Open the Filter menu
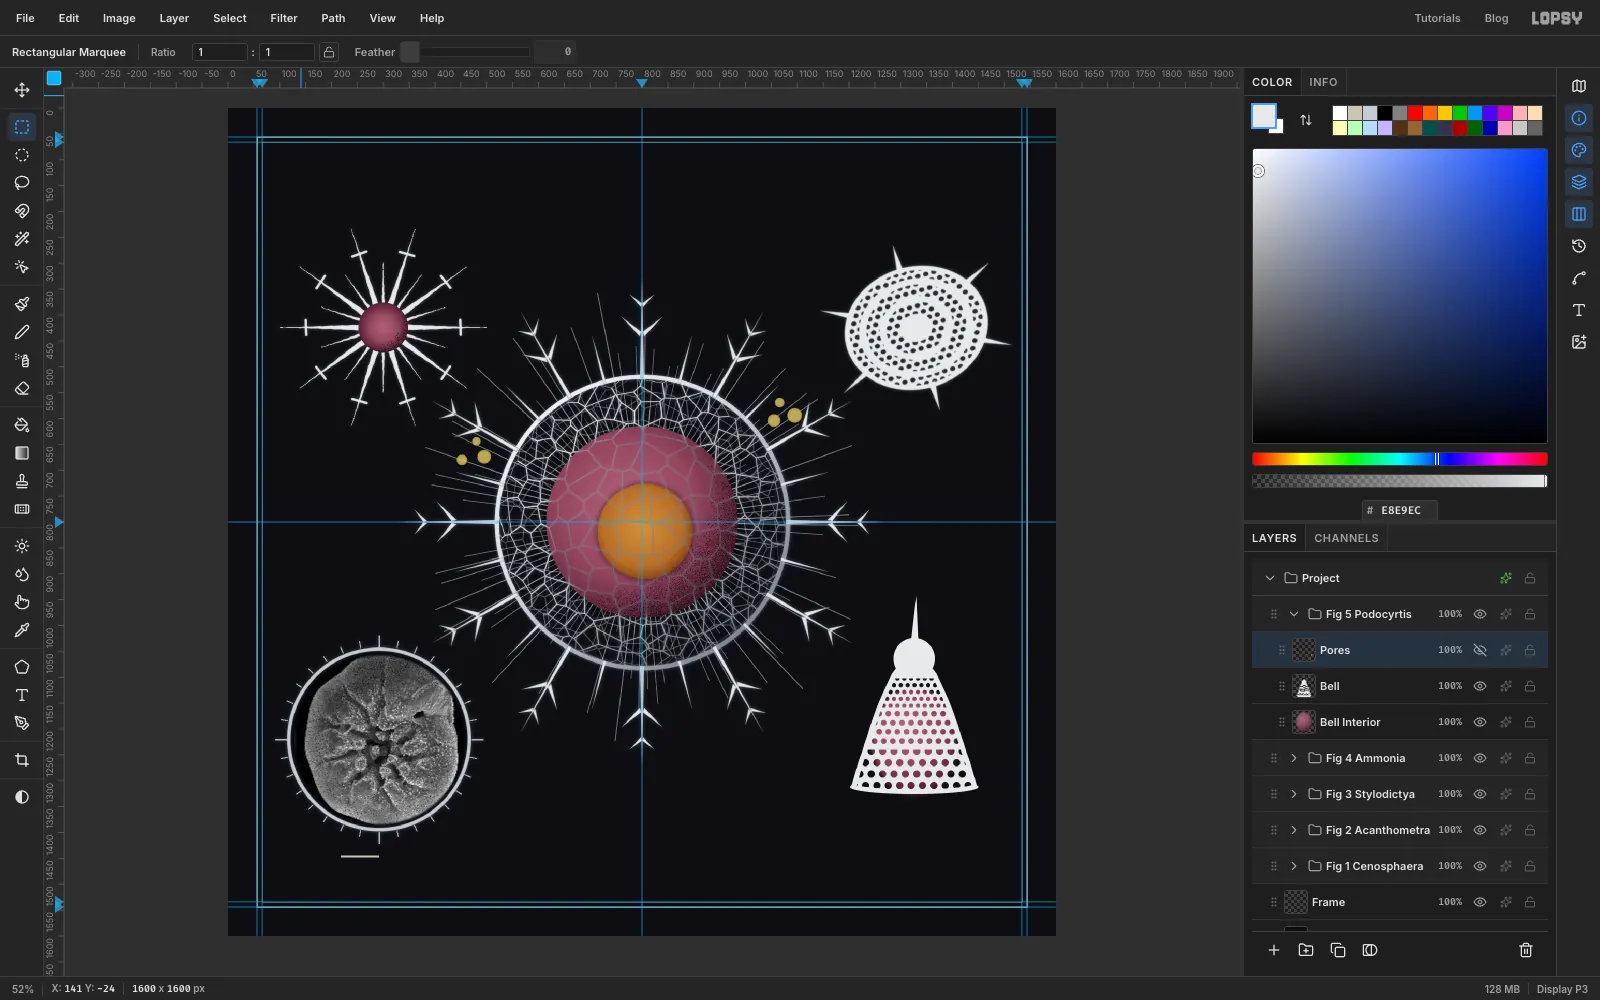Image resolution: width=1600 pixels, height=1000 pixels. pos(284,18)
